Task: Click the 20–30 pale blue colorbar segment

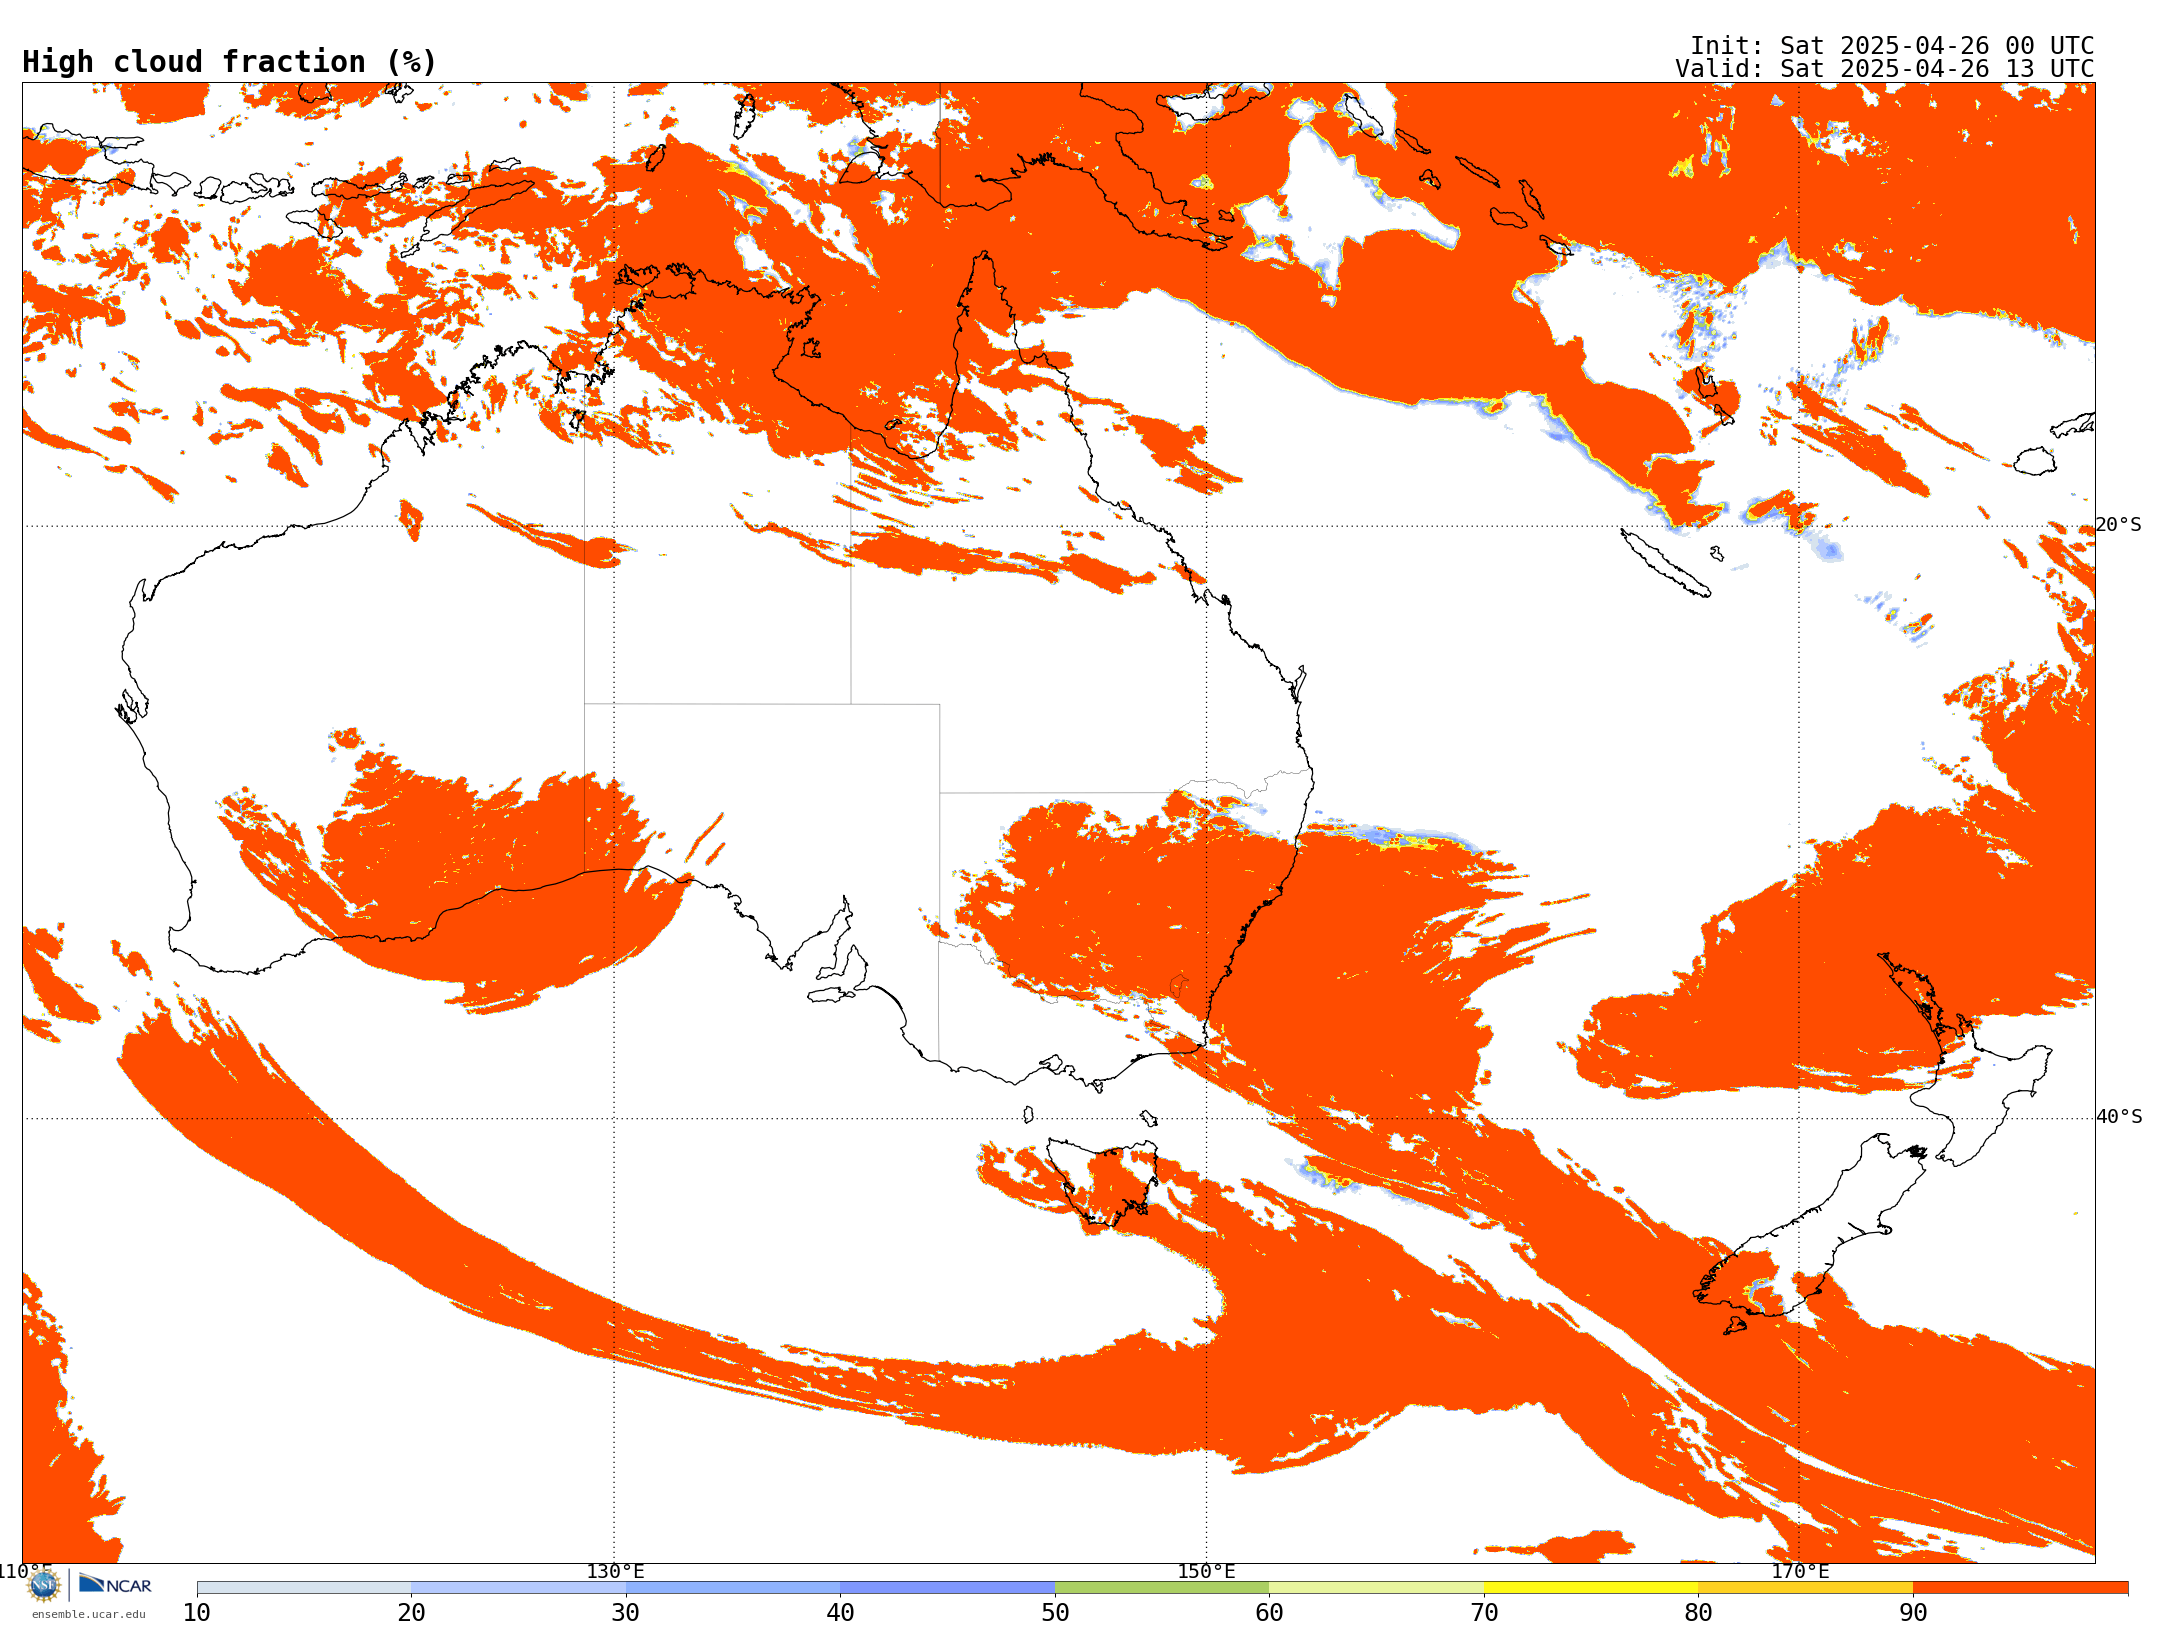Action: point(518,1588)
